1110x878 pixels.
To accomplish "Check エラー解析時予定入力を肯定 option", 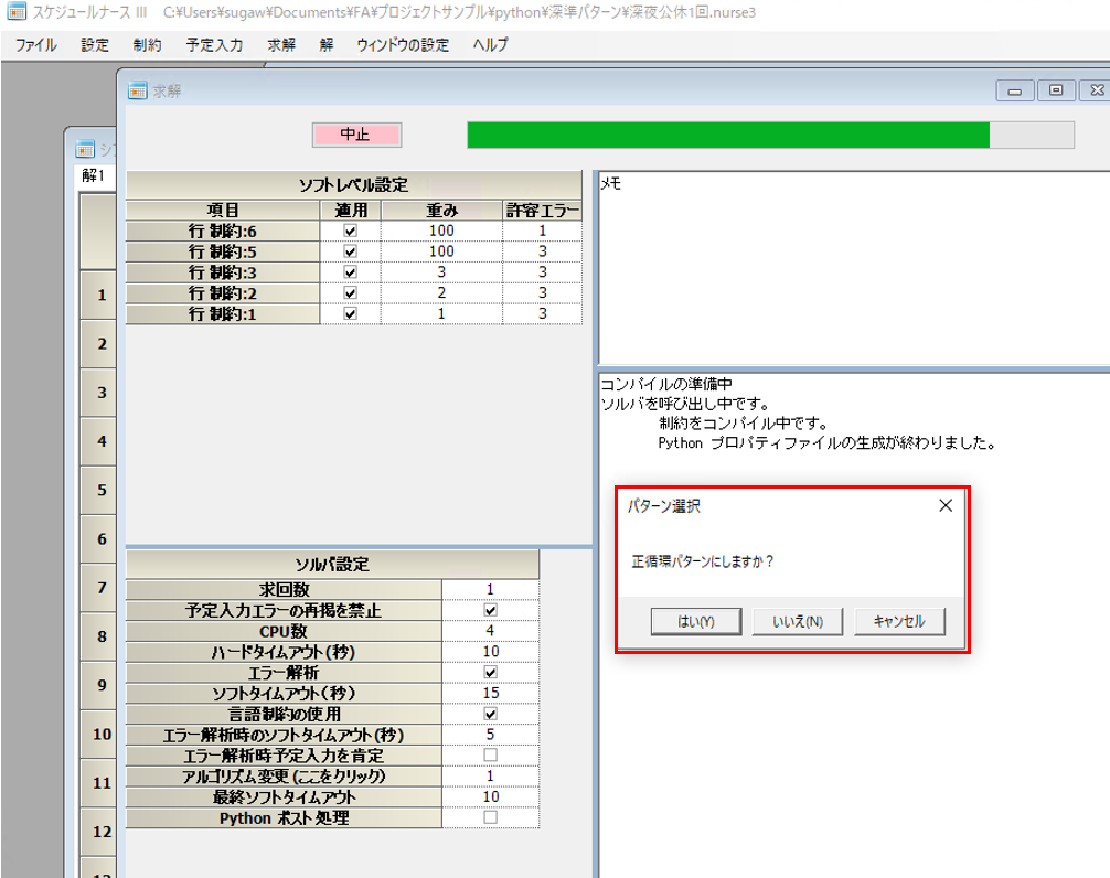I will pos(490,755).
